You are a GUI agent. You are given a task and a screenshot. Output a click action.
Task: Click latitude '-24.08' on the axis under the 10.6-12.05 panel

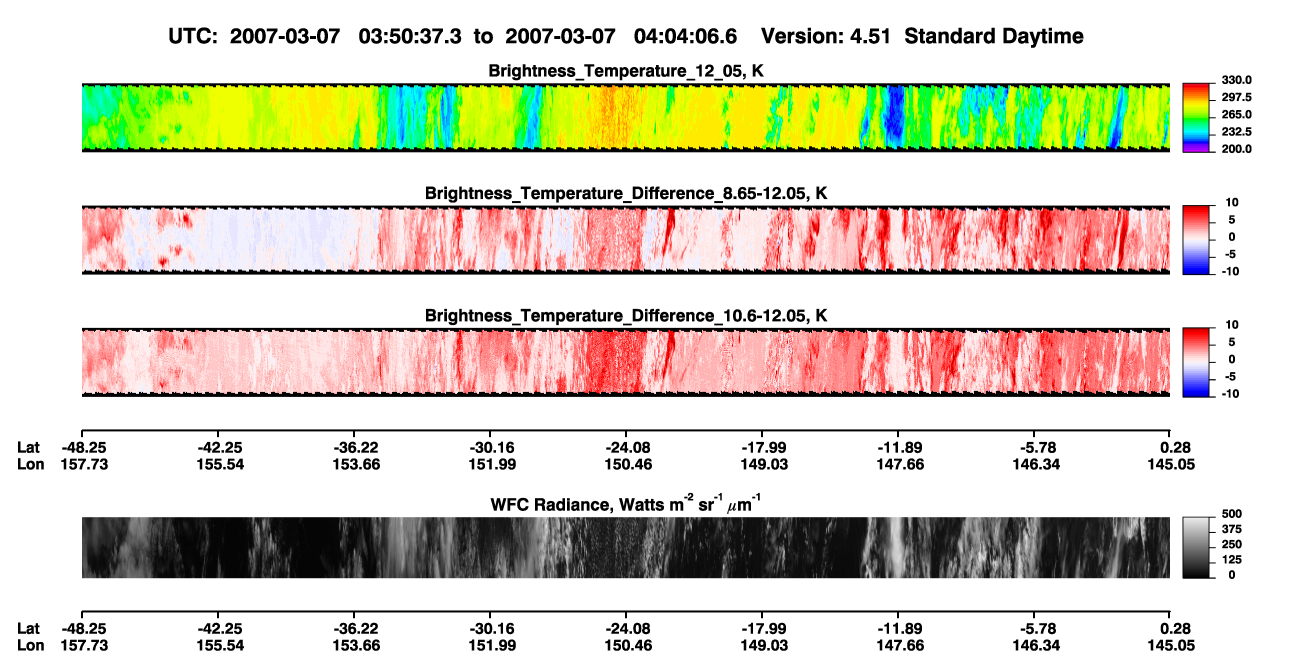[x=626, y=448]
